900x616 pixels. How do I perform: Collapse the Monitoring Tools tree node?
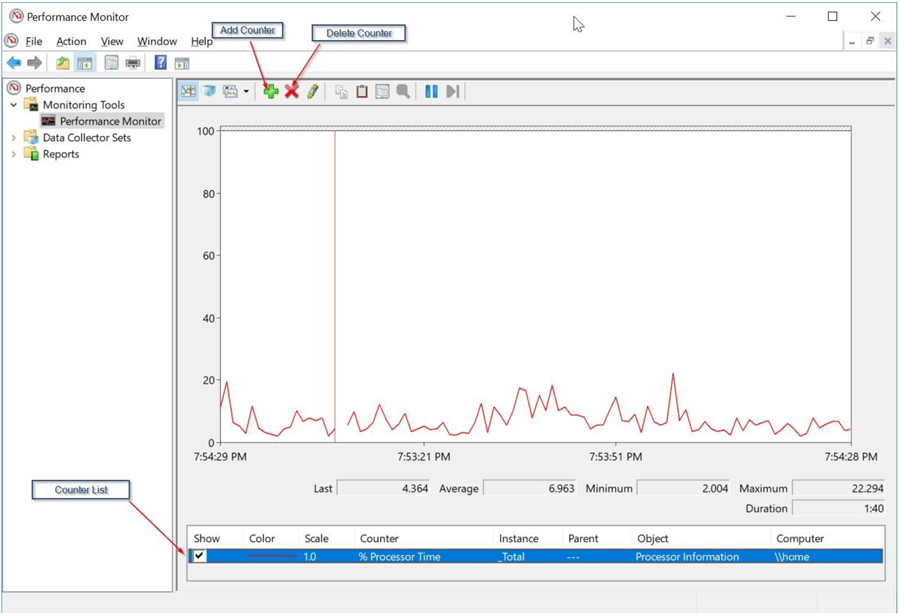click(x=14, y=105)
